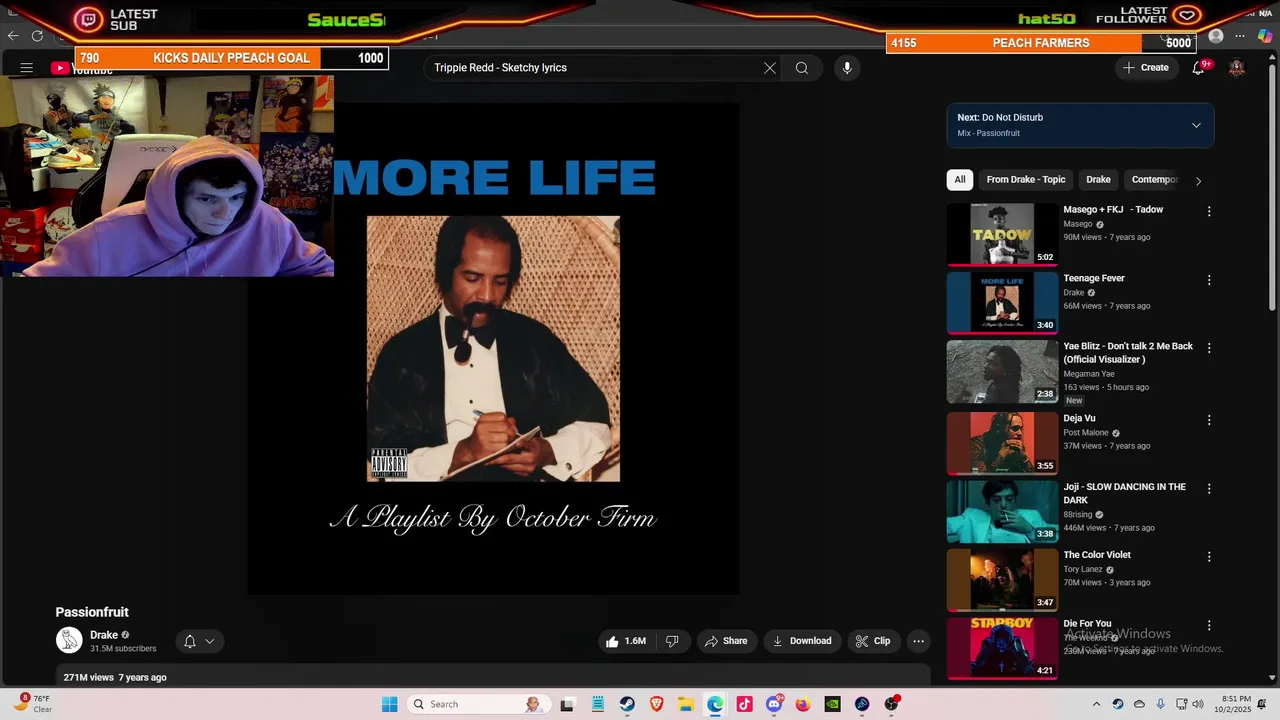Open File Explorer from the taskbar
This screenshot has height=720, width=1280.
[686, 704]
